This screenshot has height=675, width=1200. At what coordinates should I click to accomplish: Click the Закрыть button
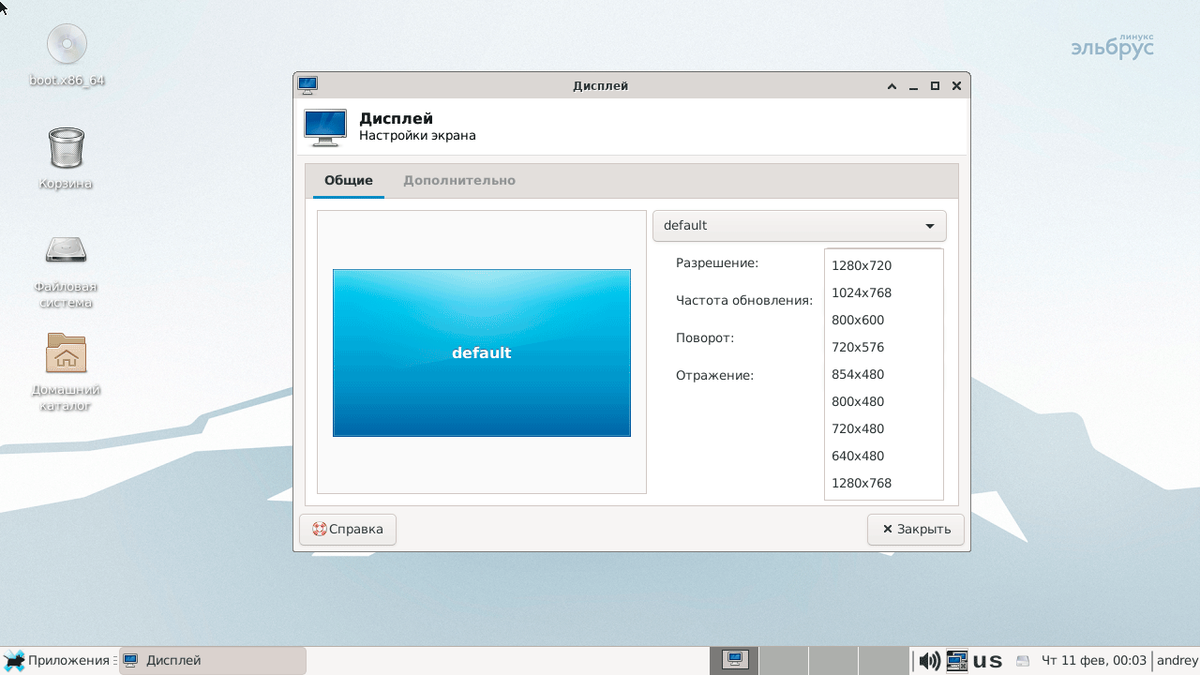click(x=916, y=529)
